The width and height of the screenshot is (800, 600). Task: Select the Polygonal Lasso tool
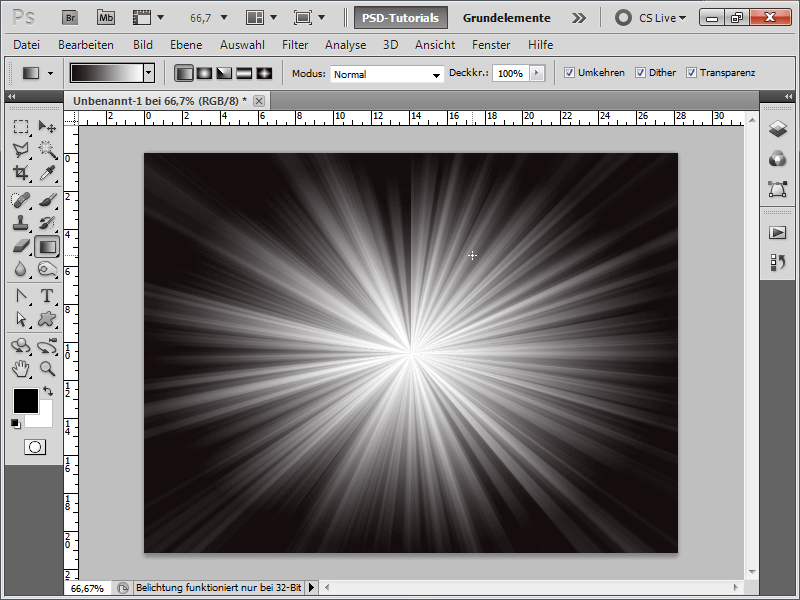[21, 149]
